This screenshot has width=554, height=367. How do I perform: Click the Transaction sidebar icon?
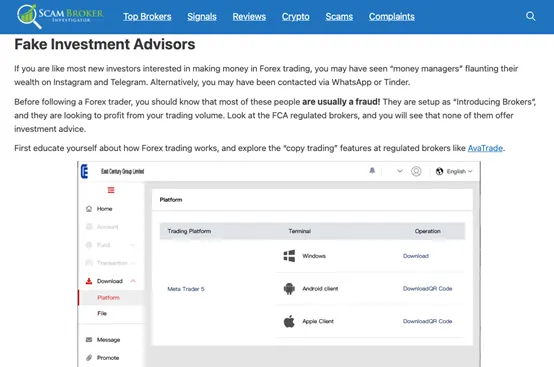tap(89, 263)
